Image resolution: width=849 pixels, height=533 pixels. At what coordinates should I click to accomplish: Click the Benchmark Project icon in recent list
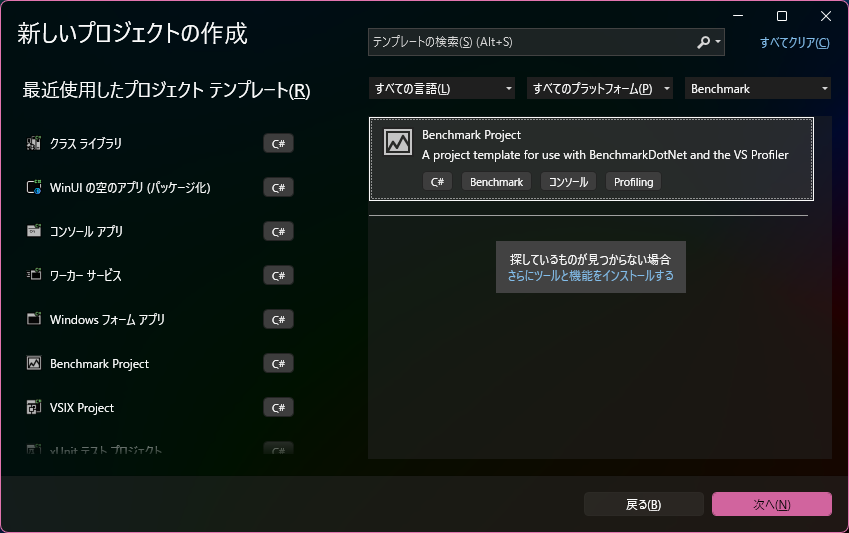click(x=34, y=363)
